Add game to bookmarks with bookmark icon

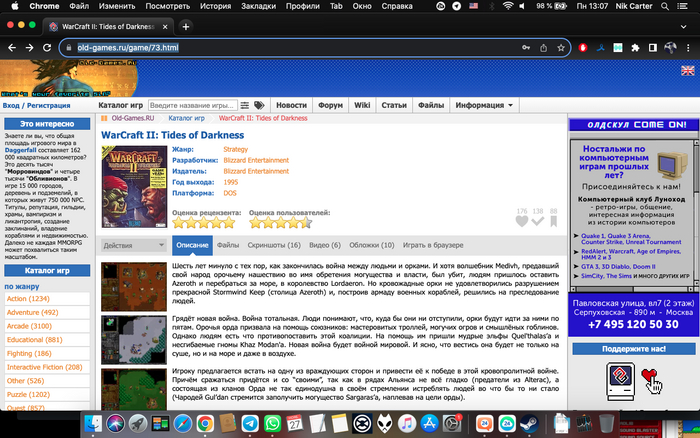point(554,221)
